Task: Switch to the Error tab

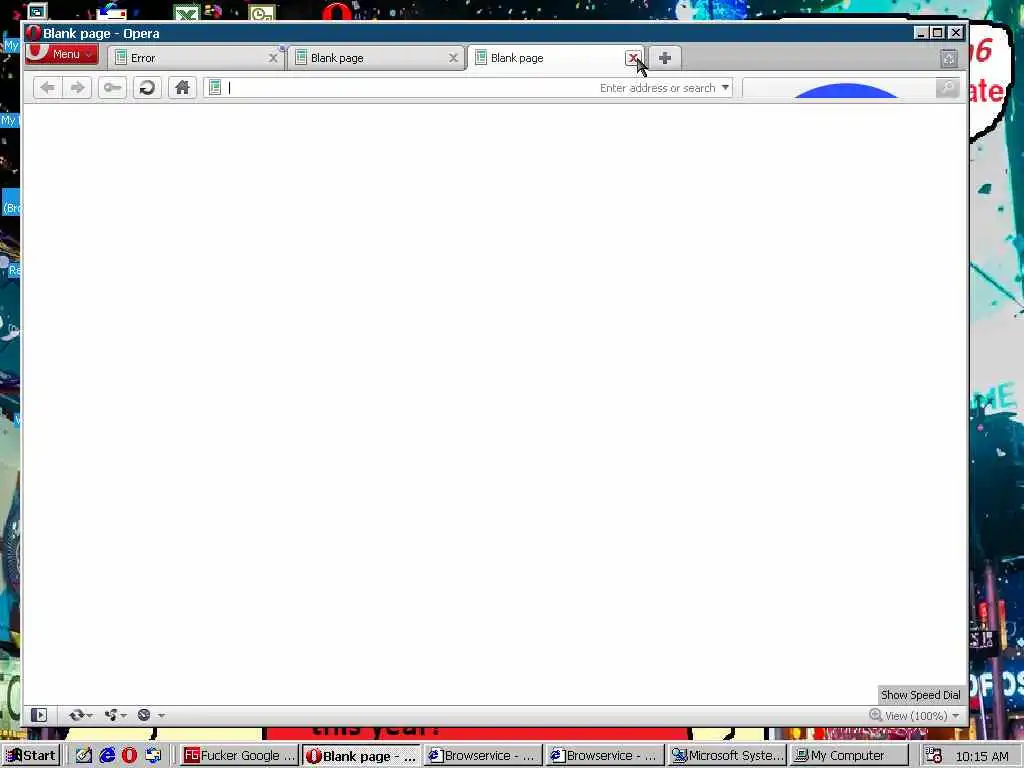Action: click(x=196, y=58)
